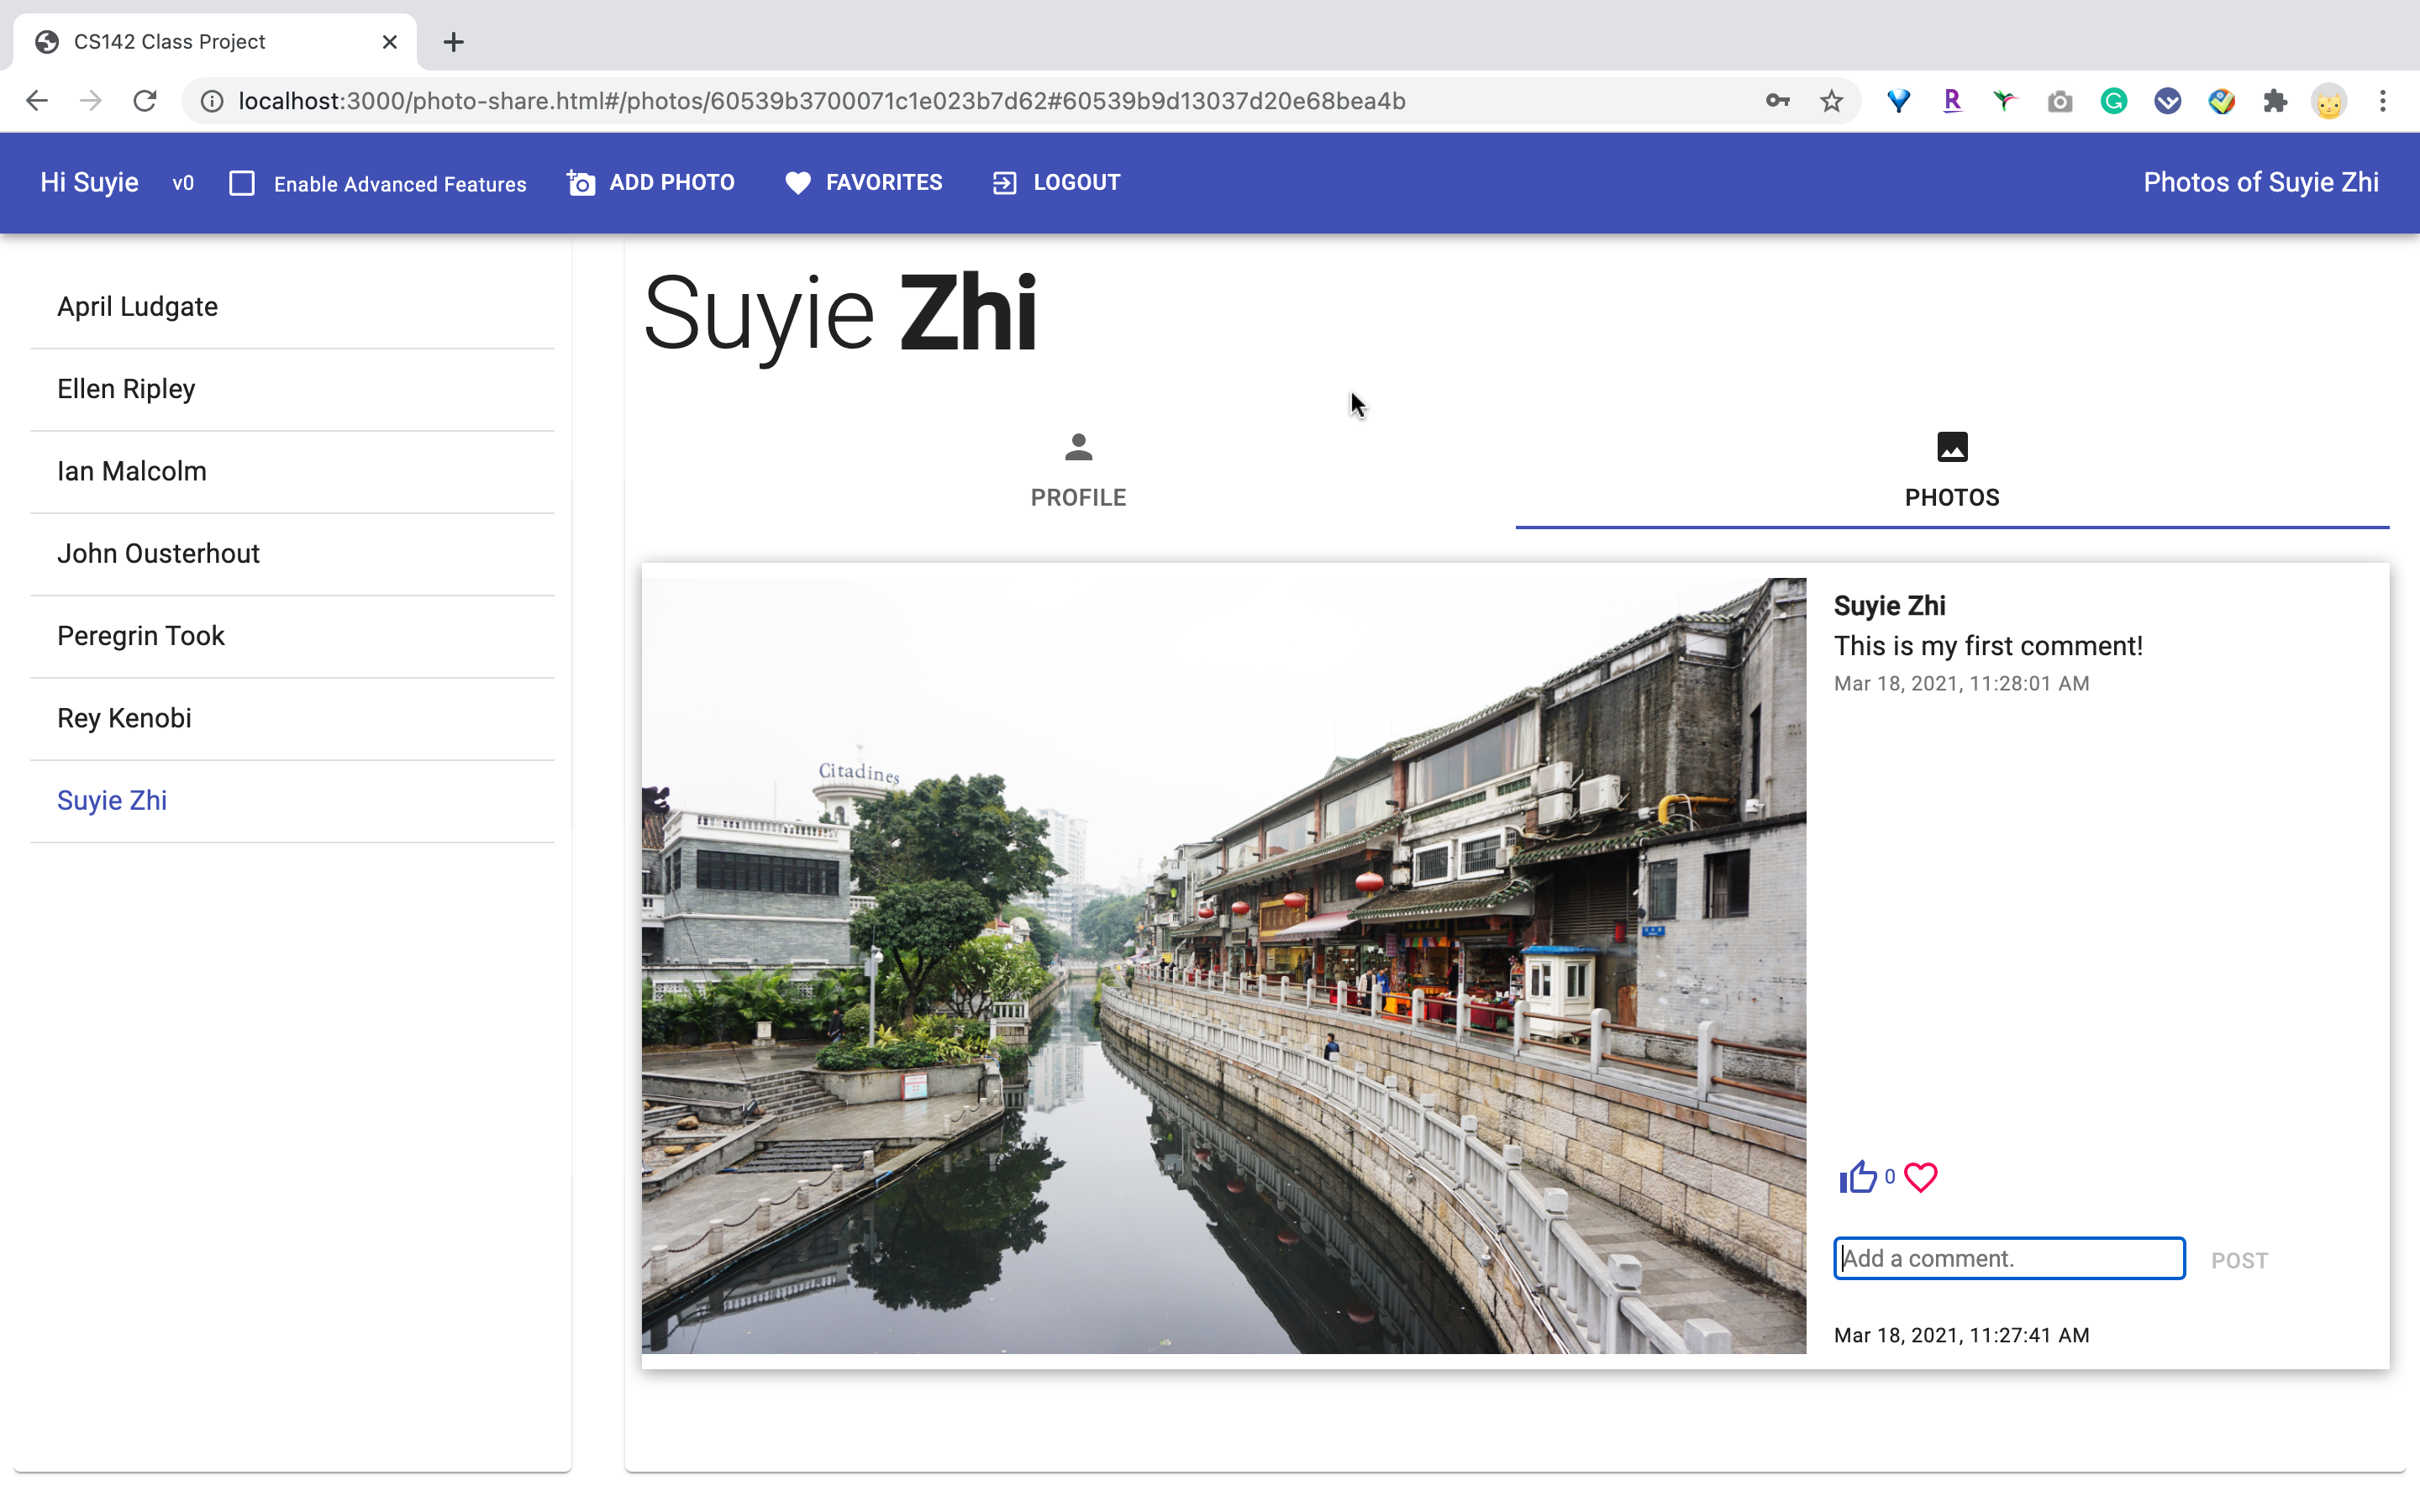Click the green hummingbird extension icon
This screenshot has width=2420, height=1512.
[x=2005, y=101]
